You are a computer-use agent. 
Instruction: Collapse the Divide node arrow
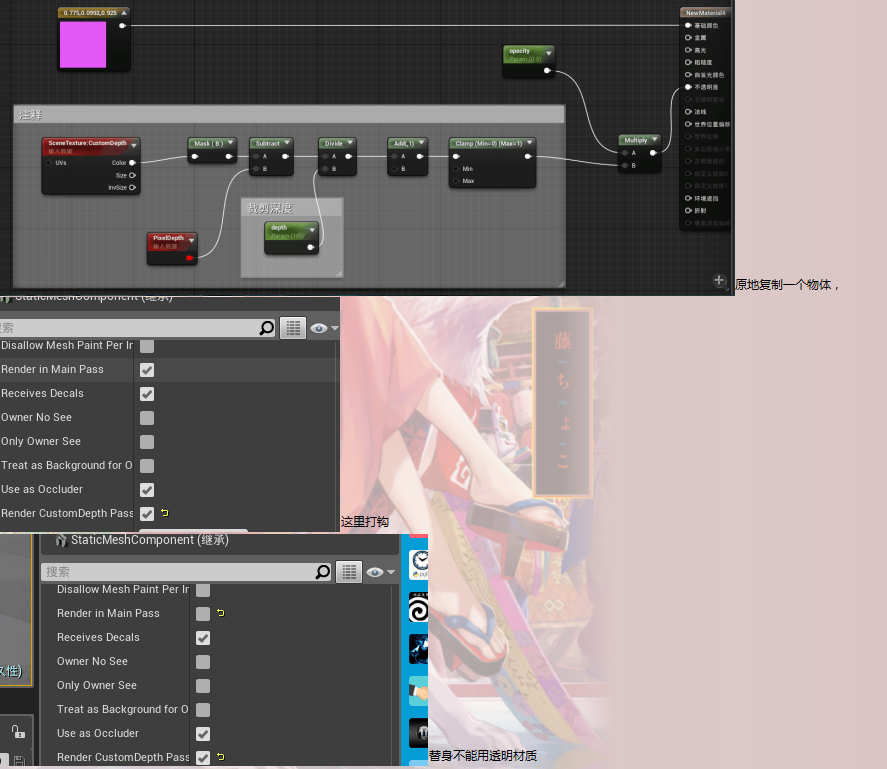(350, 143)
